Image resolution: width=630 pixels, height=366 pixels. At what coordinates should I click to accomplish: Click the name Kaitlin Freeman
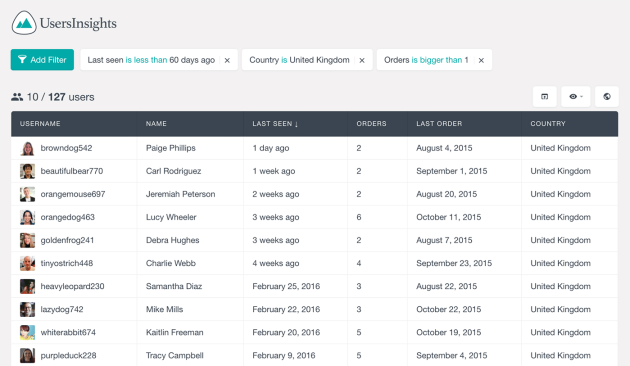pyautogui.click(x=174, y=333)
